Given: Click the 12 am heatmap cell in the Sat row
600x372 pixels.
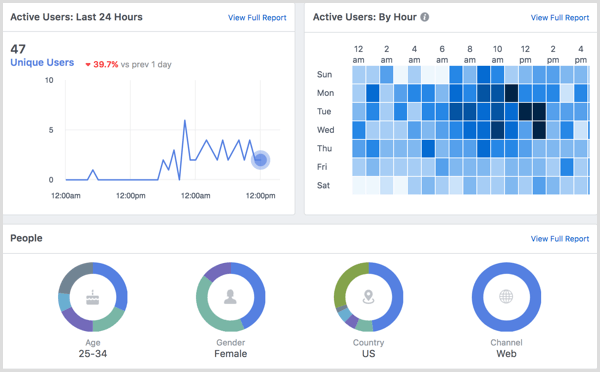Looking at the screenshot, I should coord(359,186).
